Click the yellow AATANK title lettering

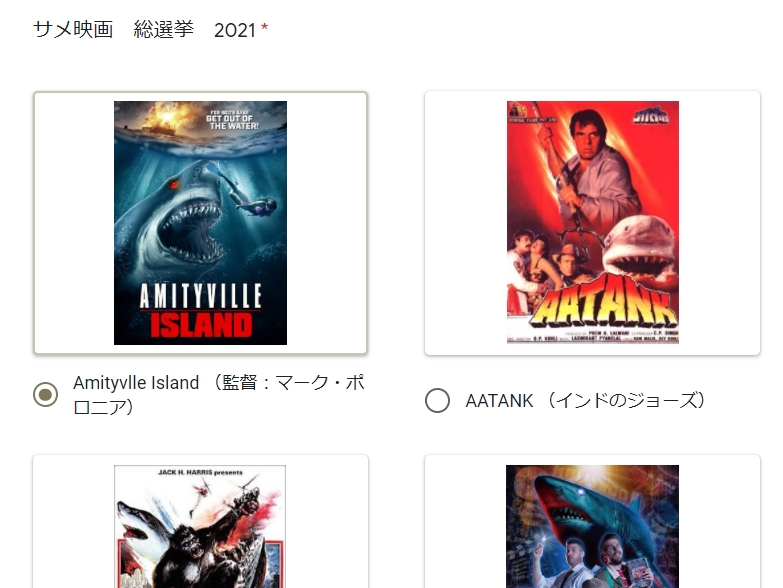tap(604, 304)
